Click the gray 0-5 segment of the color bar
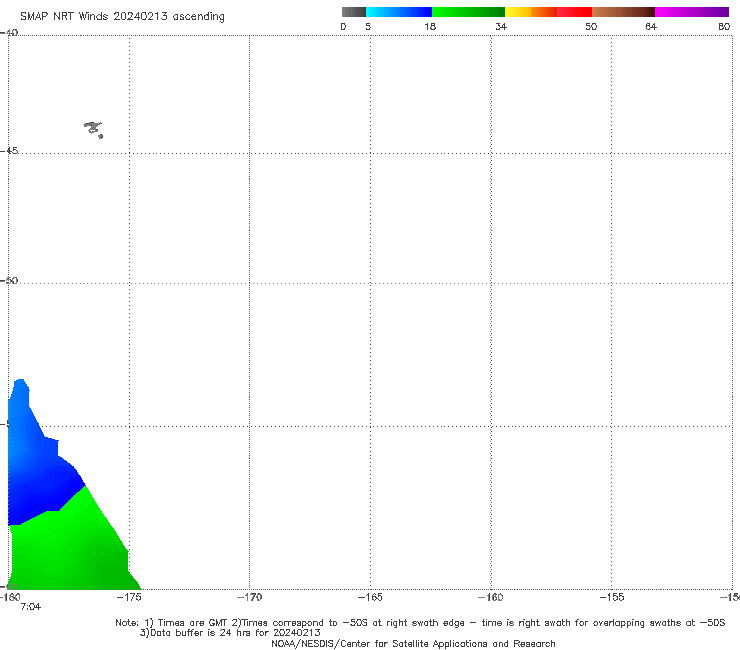Image resolution: width=740 pixels, height=650 pixels. coord(354,12)
